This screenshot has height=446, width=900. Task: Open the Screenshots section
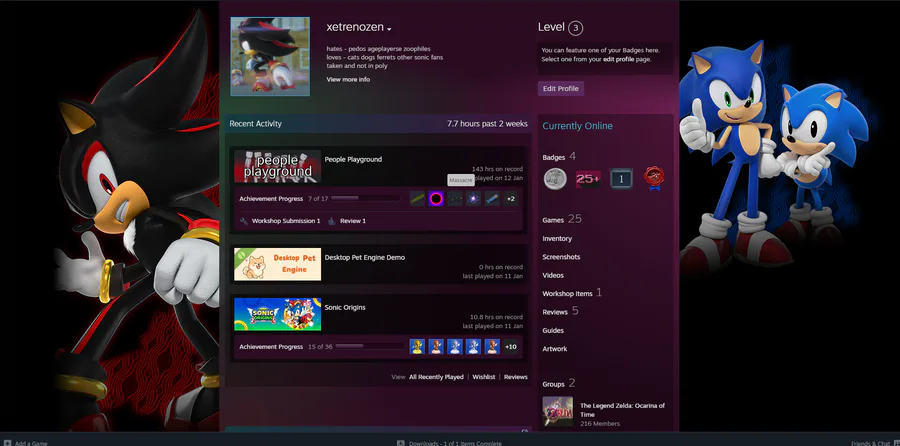click(561, 257)
